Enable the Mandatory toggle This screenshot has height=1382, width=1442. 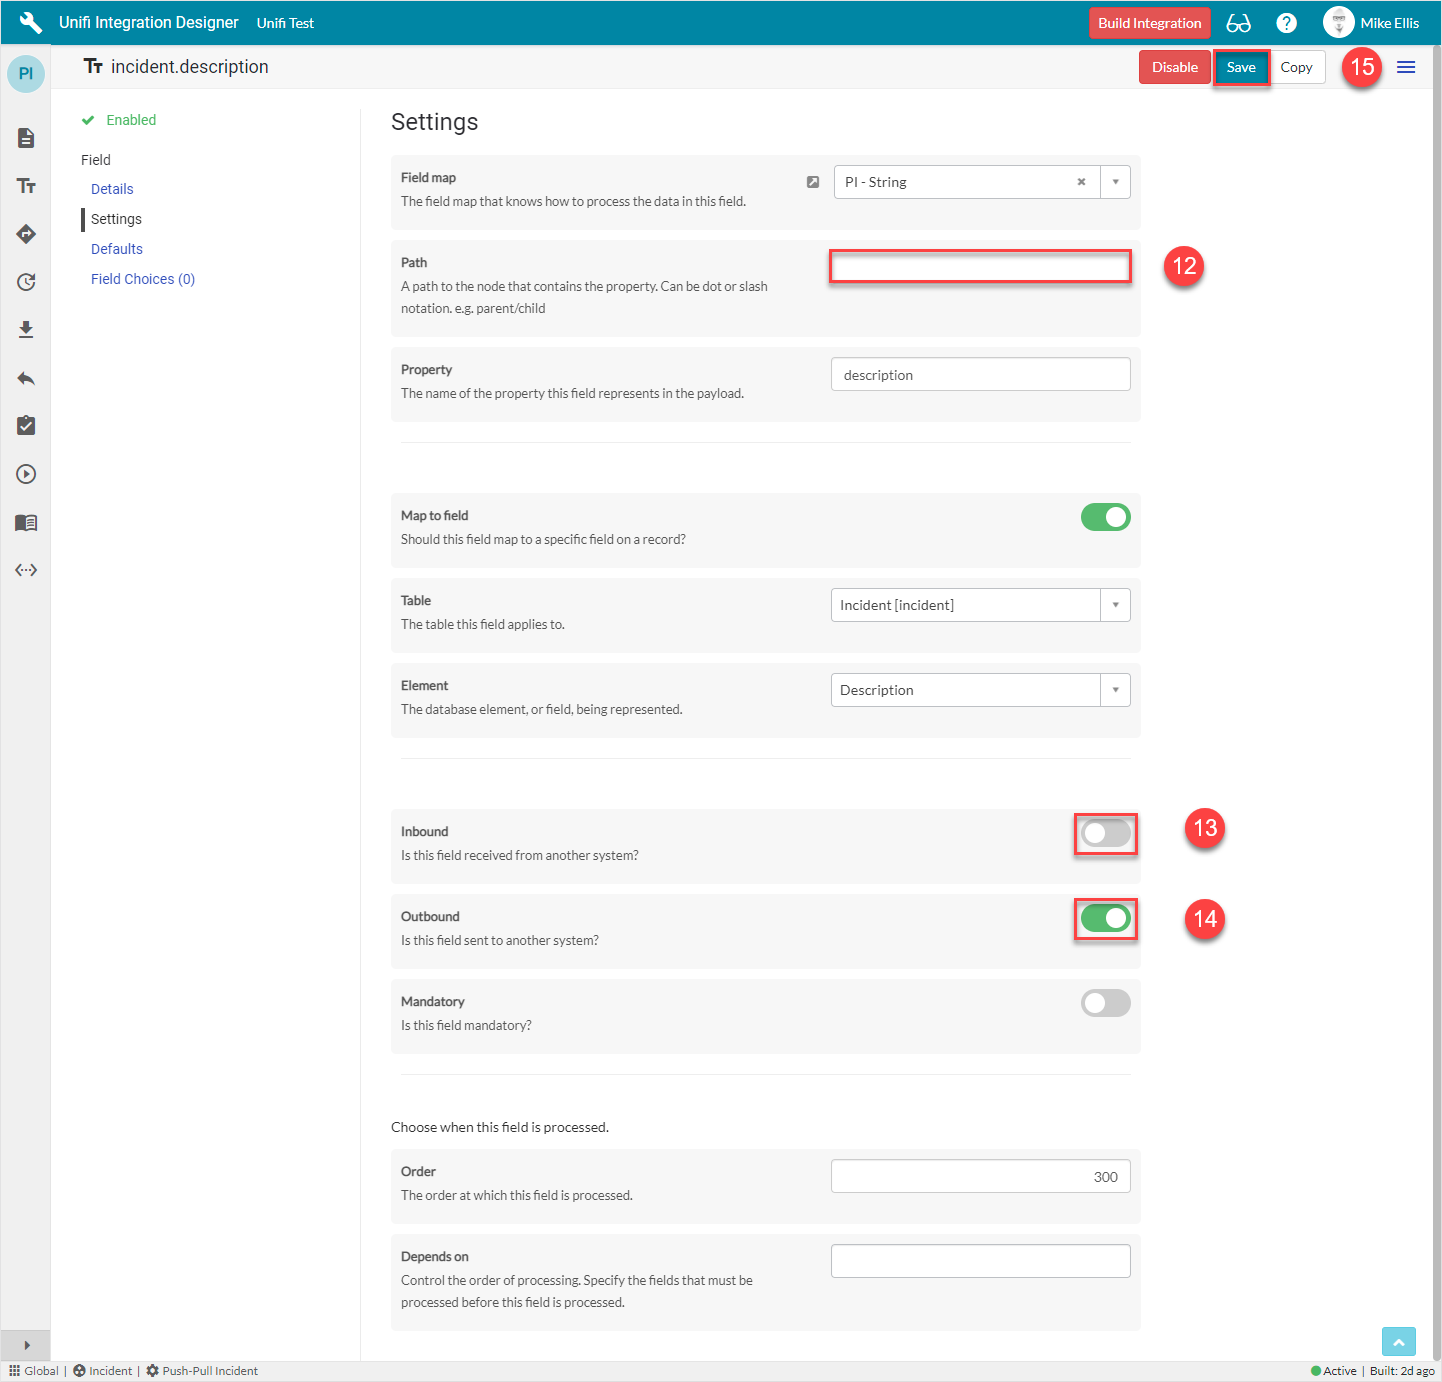coord(1105,1003)
